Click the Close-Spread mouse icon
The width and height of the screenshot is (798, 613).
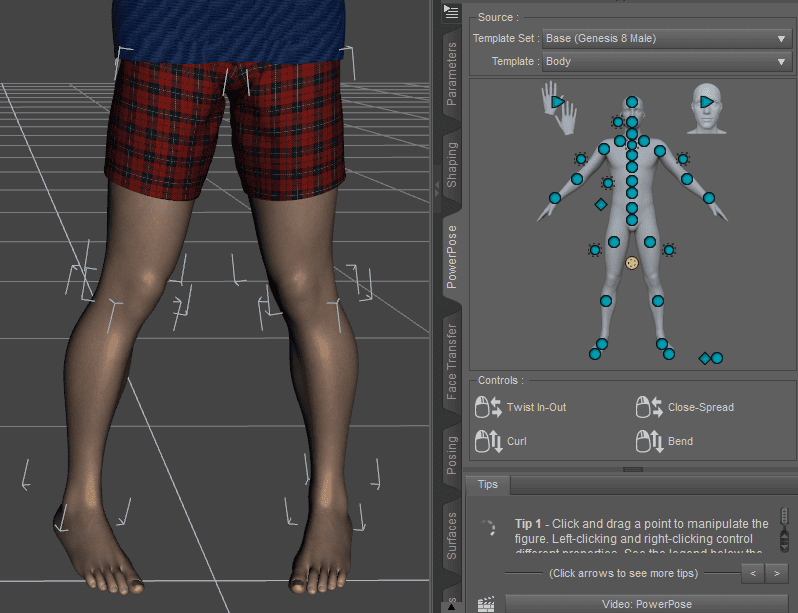click(649, 407)
